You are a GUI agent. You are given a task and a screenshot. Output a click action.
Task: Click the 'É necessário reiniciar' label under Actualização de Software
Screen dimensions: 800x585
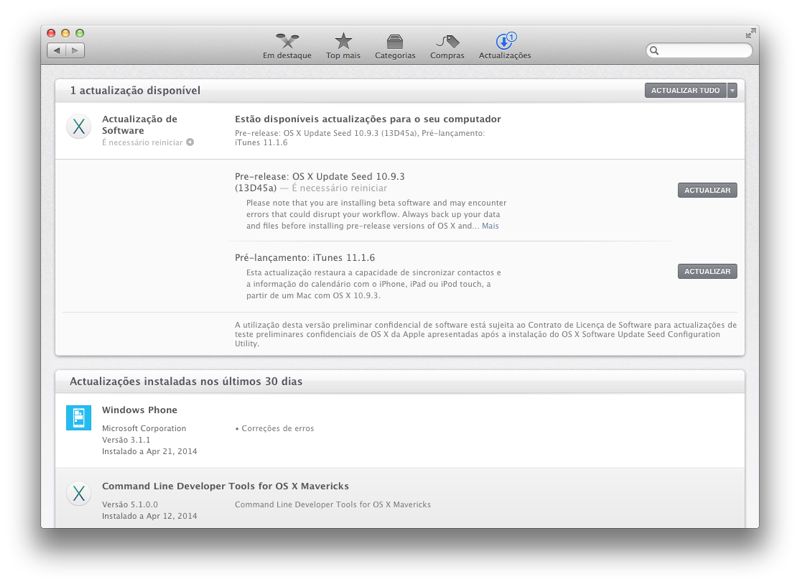pyautogui.click(x=142, y=142)
